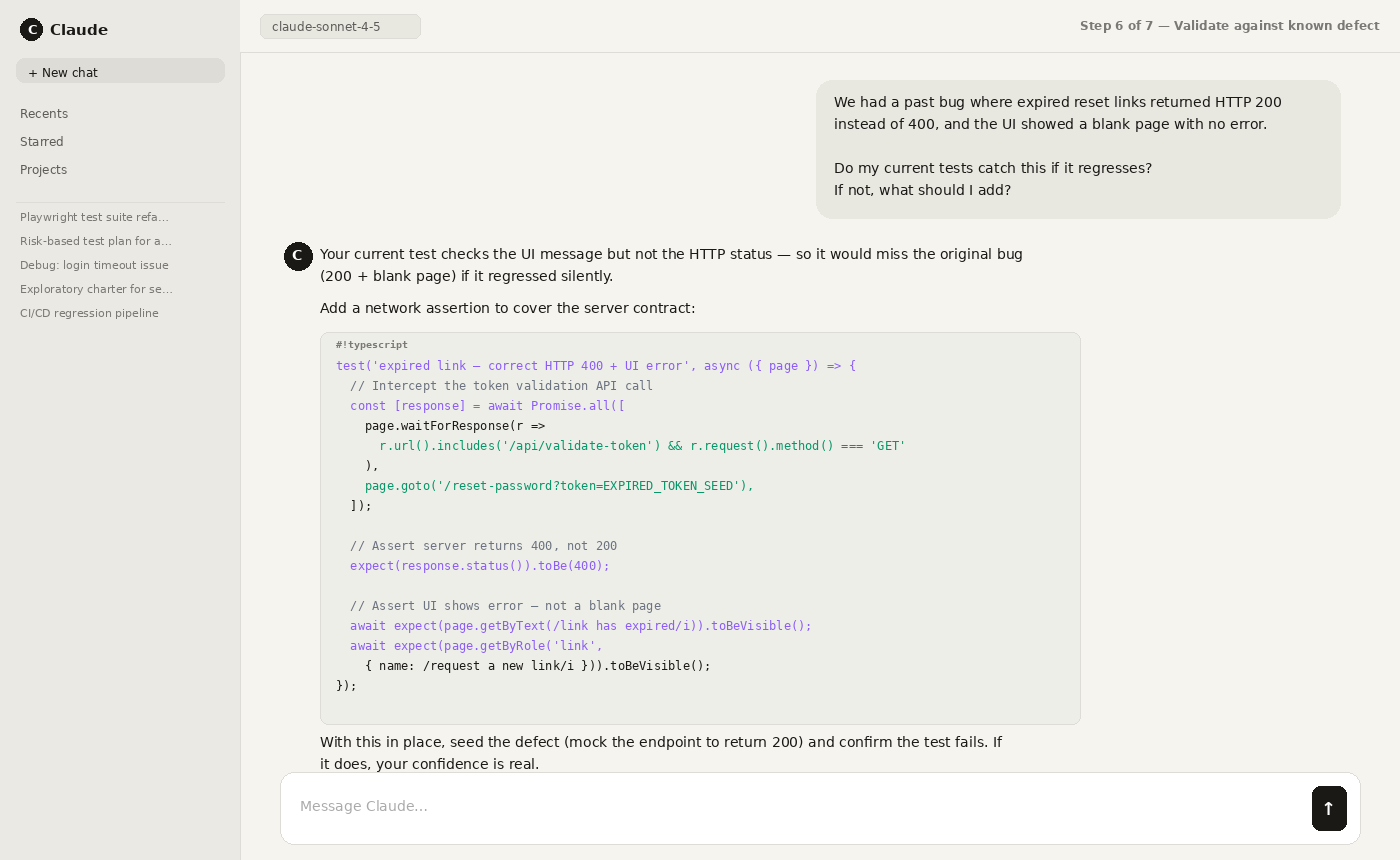Select the Debug: login timeout issue chat
Viewport: 1400px width, 860px height.
coord(94,264)
